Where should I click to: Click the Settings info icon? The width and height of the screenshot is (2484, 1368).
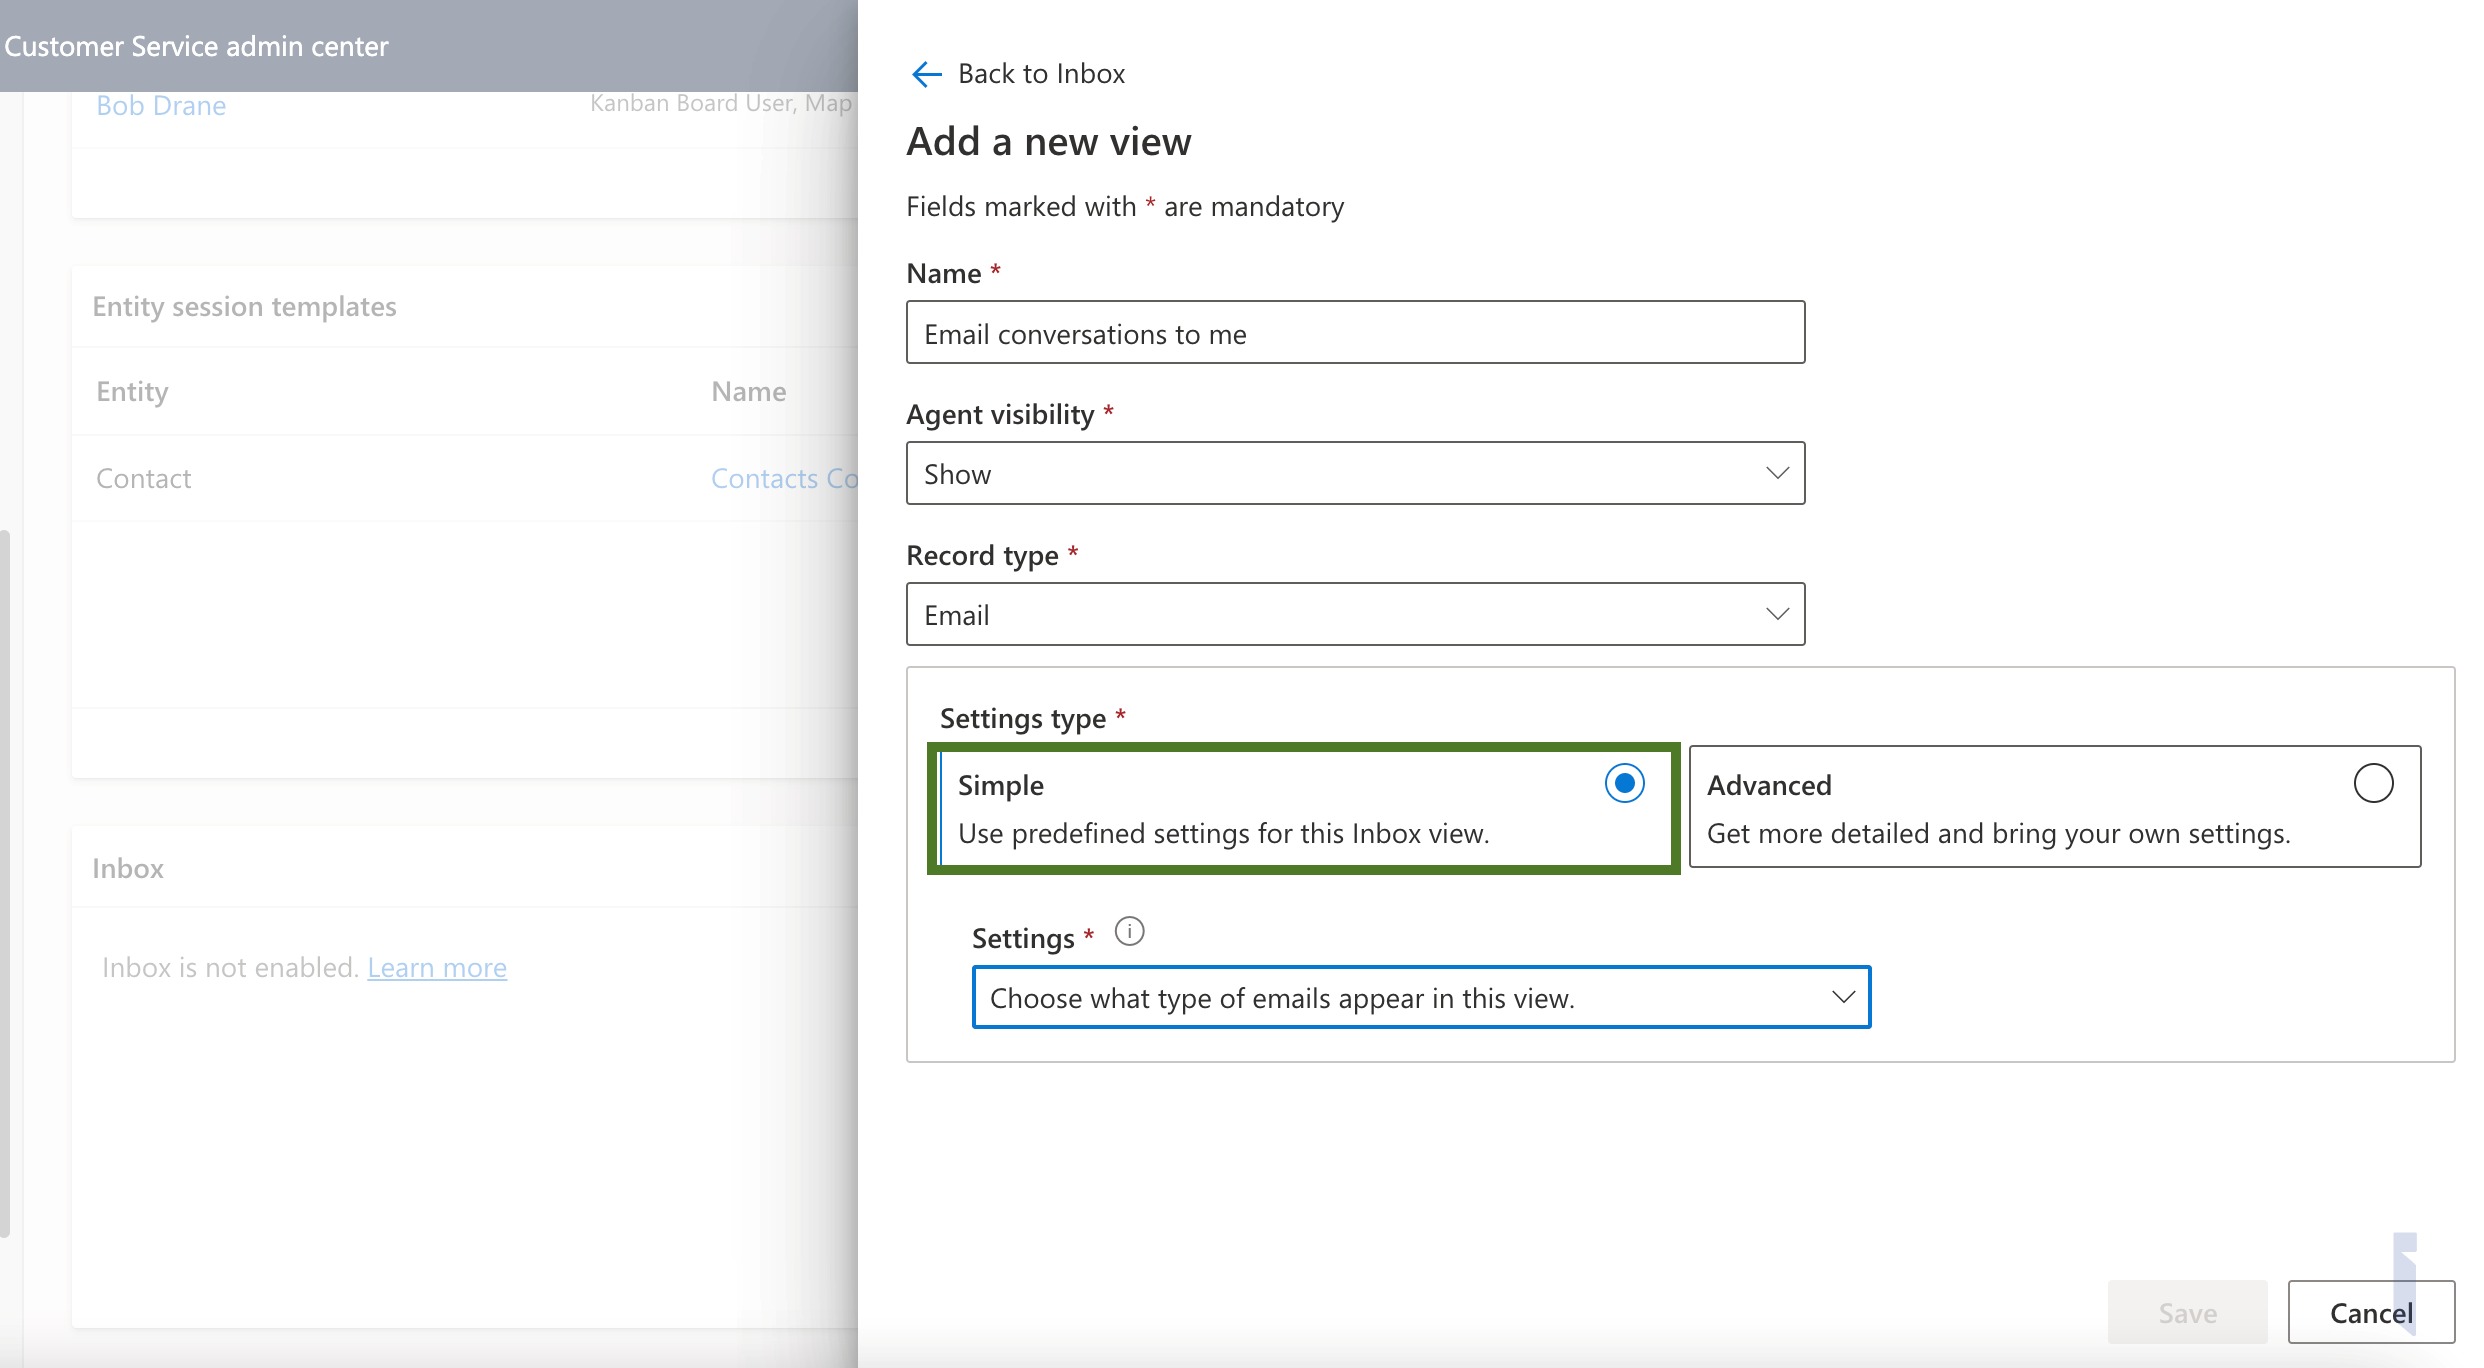(x=1129, y=932)
